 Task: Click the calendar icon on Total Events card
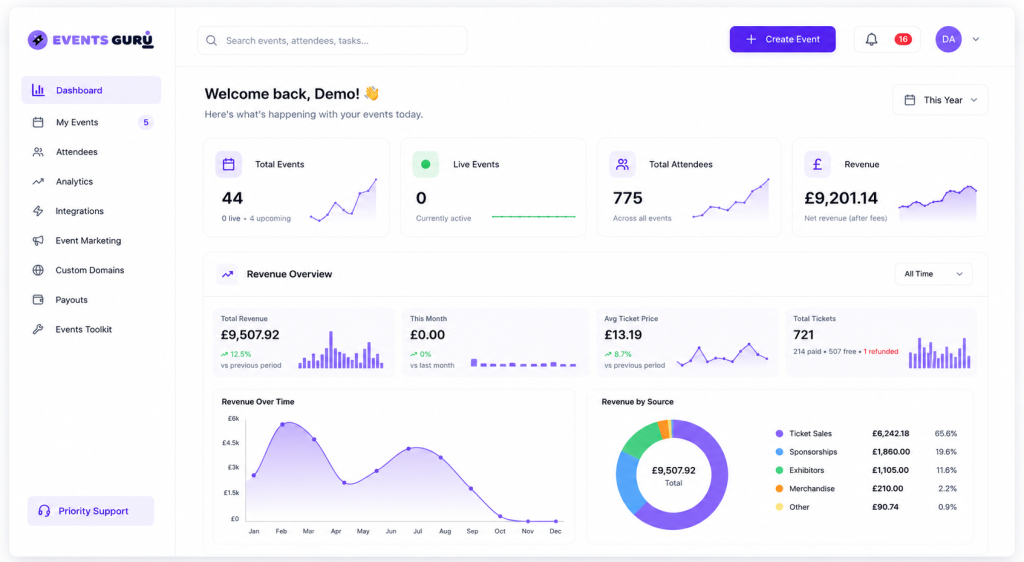(x=229, y=164)
